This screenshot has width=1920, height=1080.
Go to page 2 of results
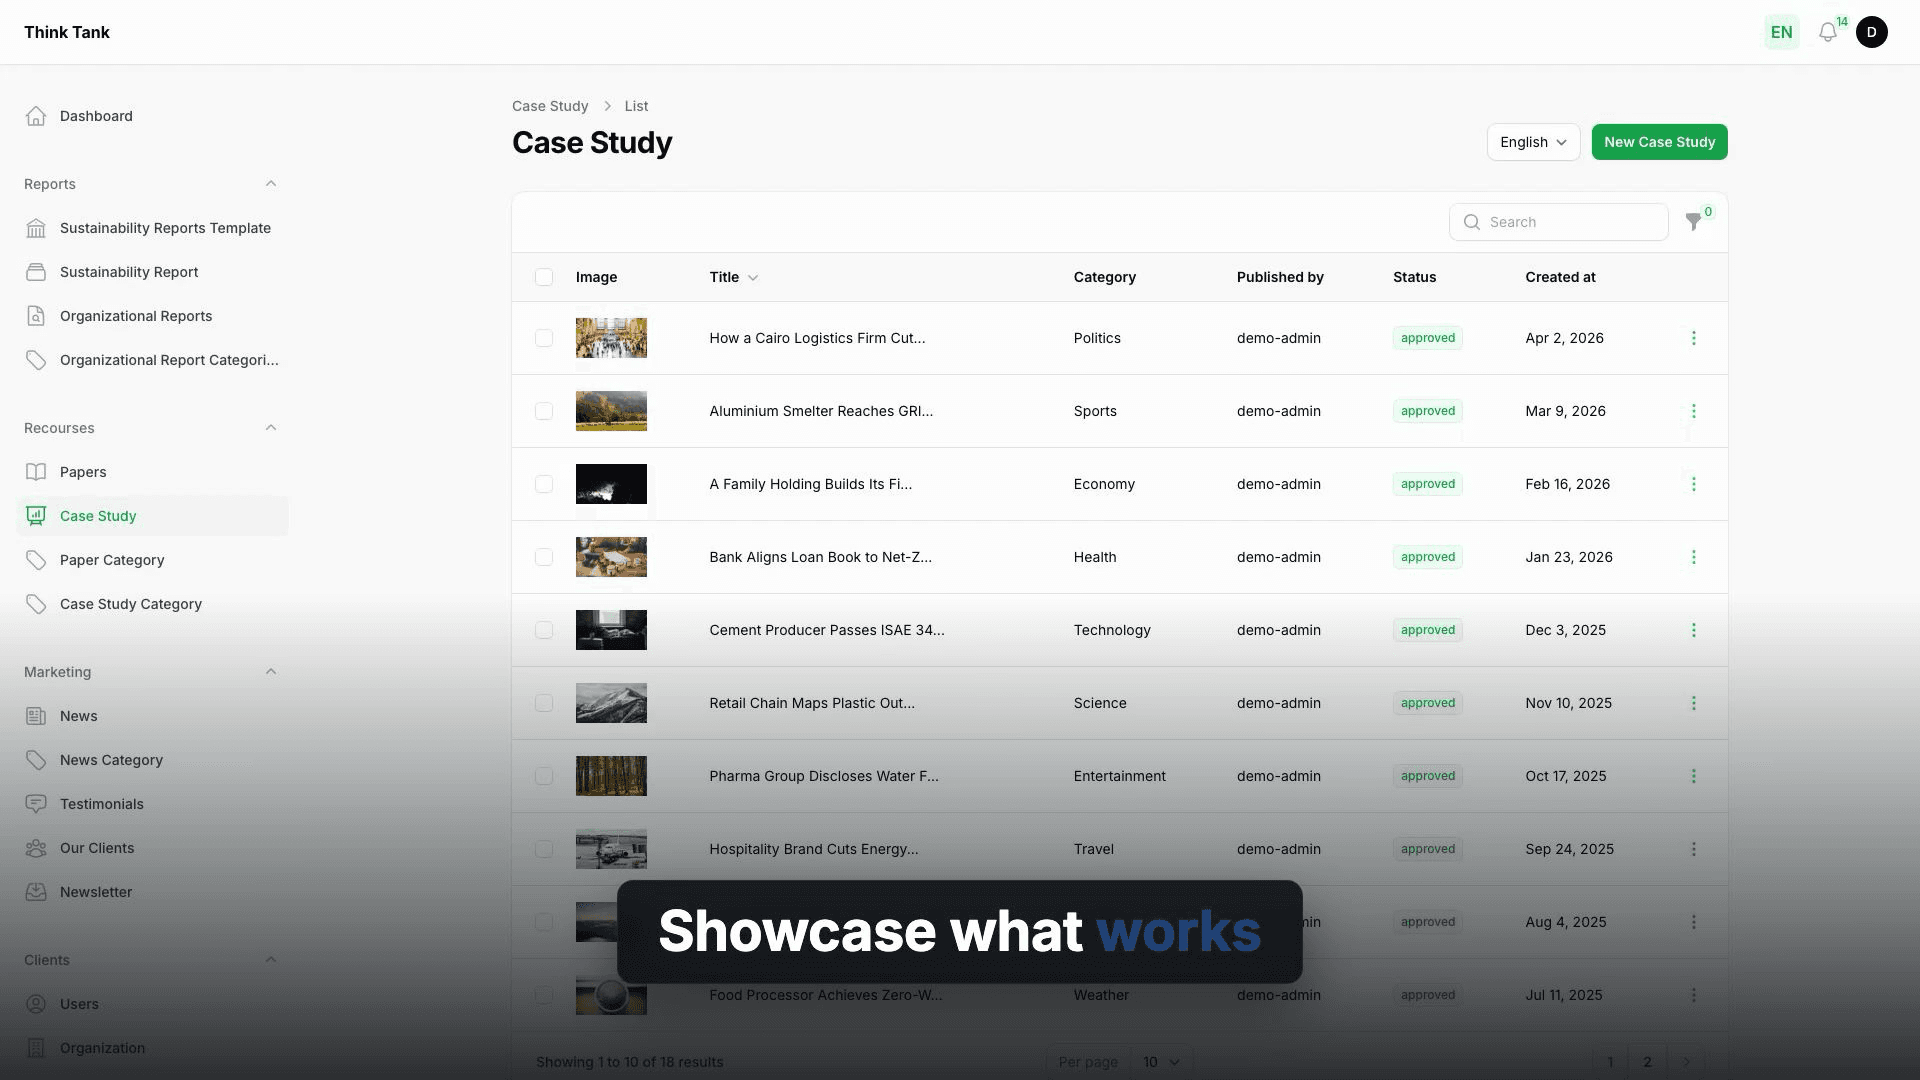click(1647, 1062)
